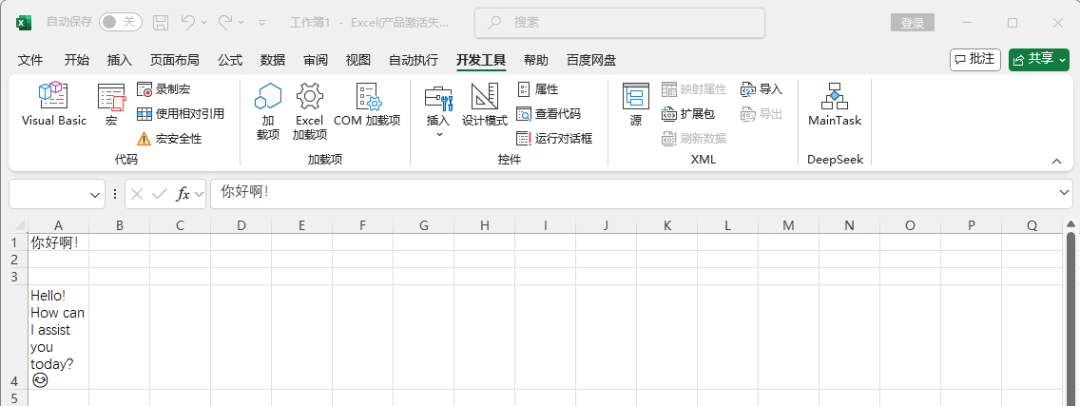Switch to the 公式 tab
The width and height of the screenshot is (1080, 406).
tap(230, 60)
